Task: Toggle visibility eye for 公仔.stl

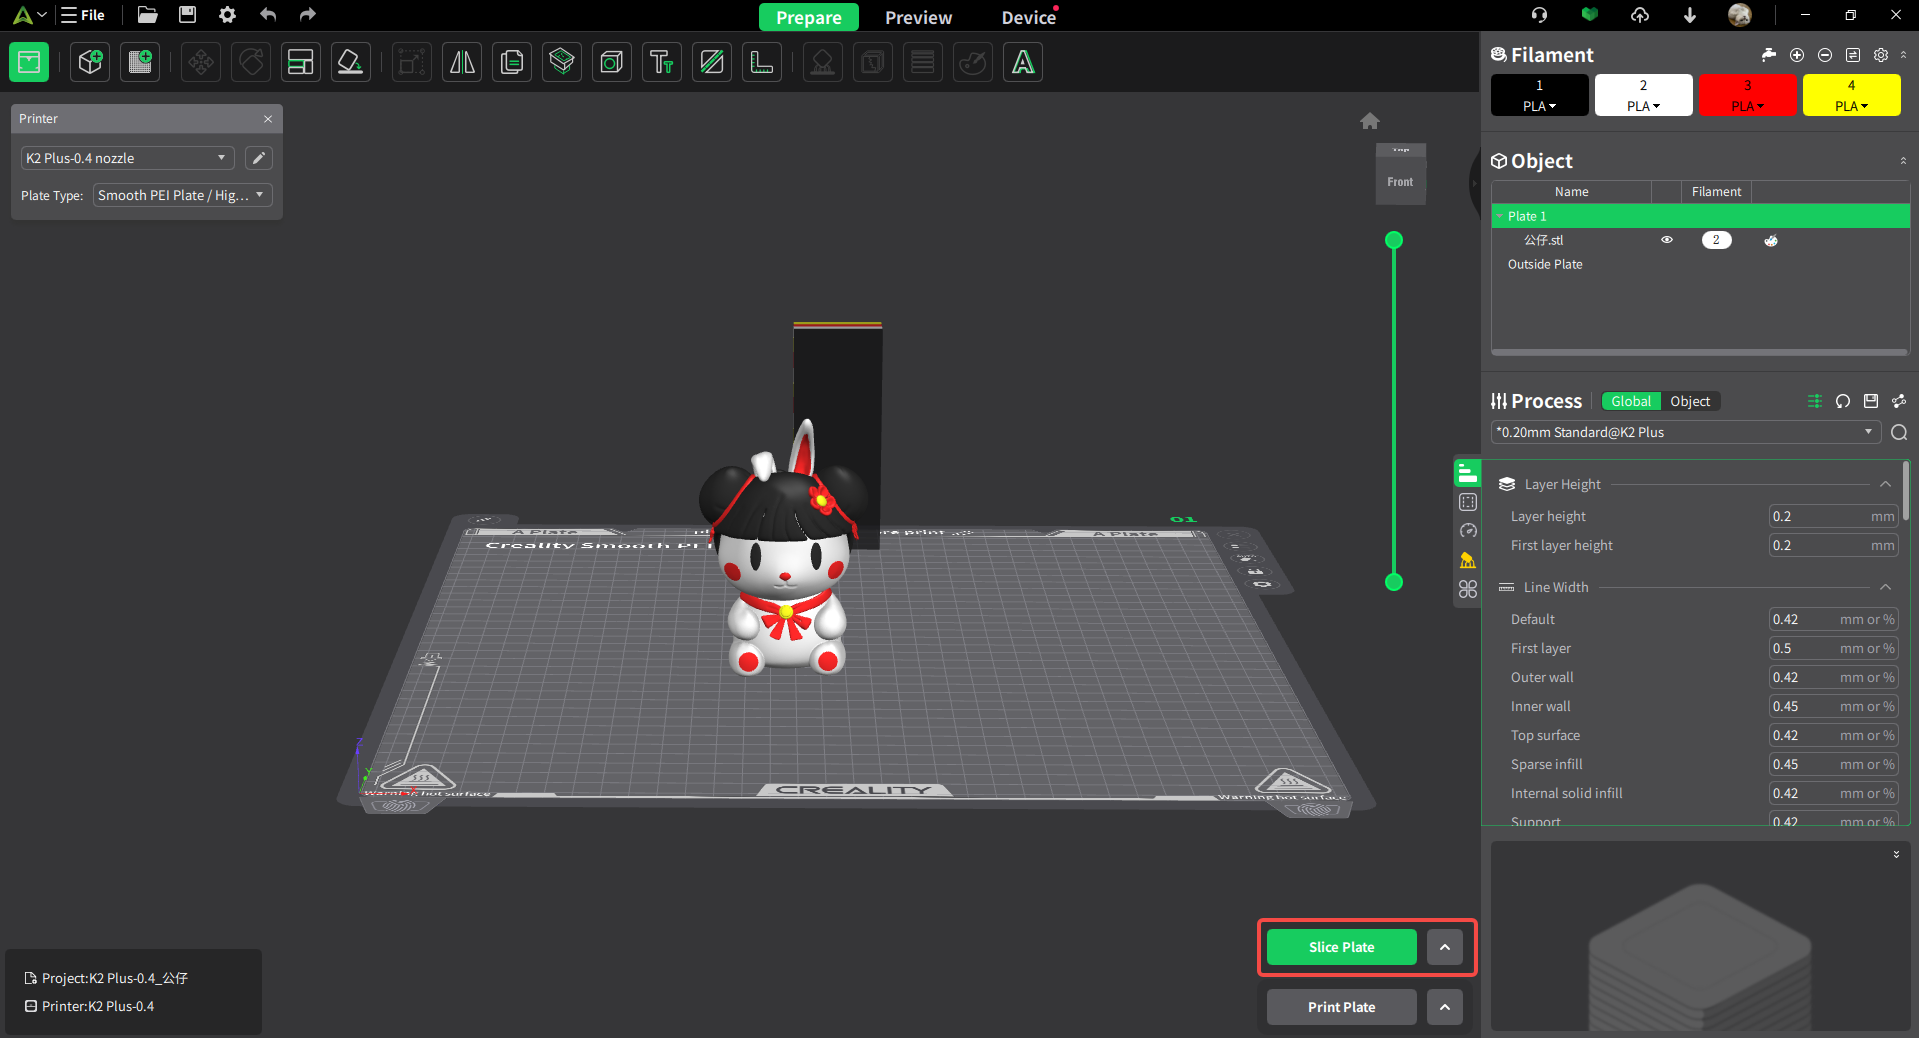Action: pos(1667,240)
